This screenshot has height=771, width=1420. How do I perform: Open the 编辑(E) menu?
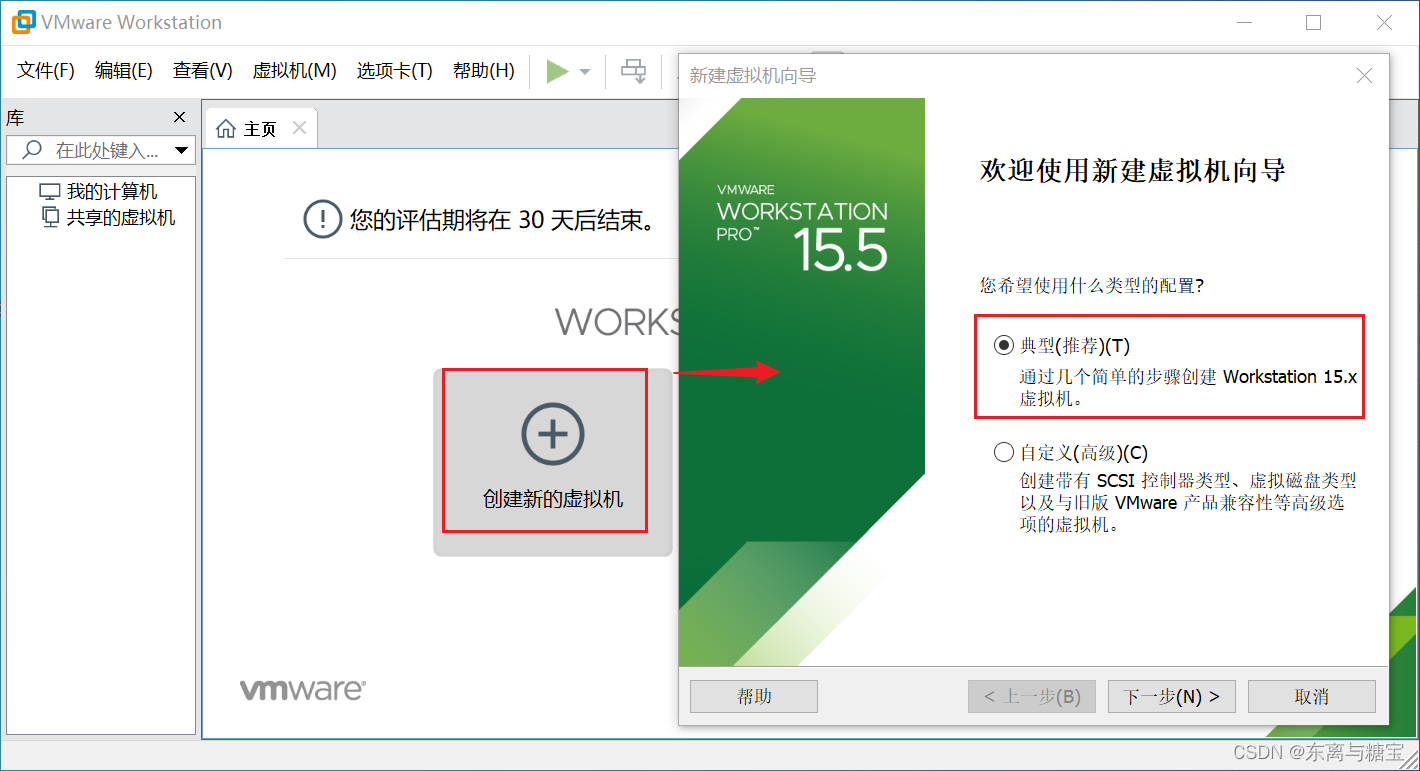[x=124, y=71]
